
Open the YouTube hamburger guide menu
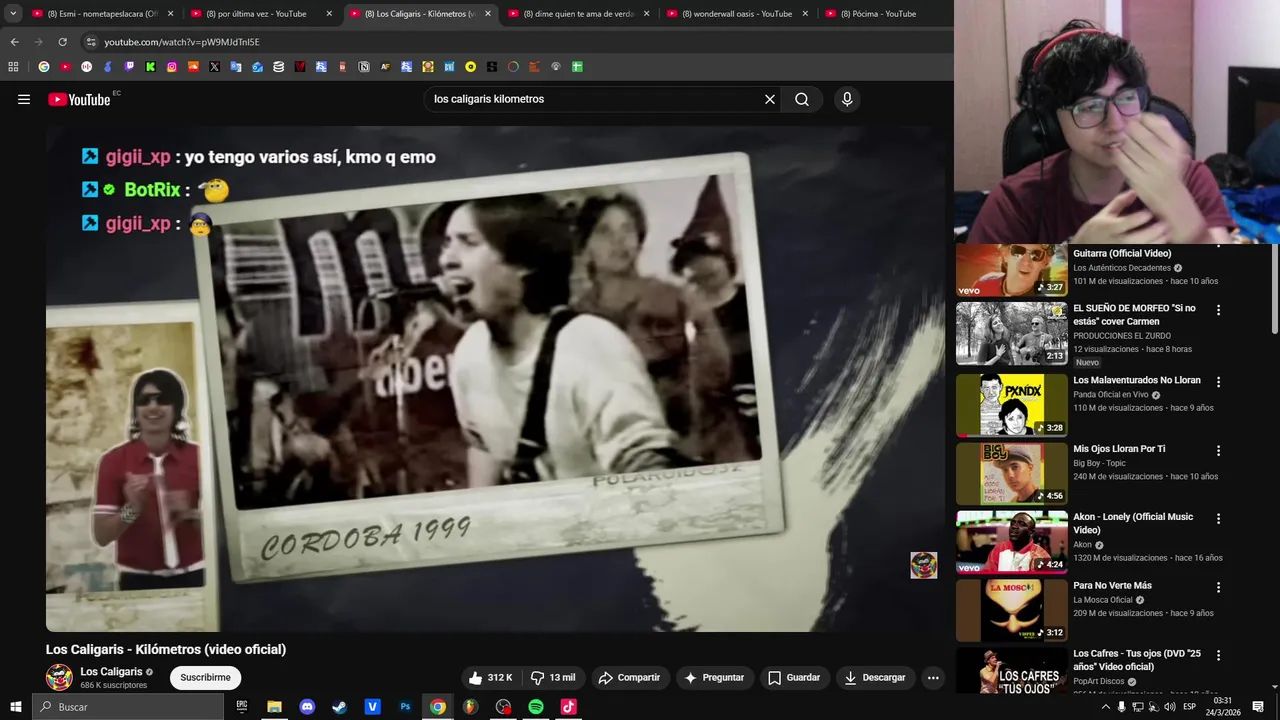pos(24,99)
